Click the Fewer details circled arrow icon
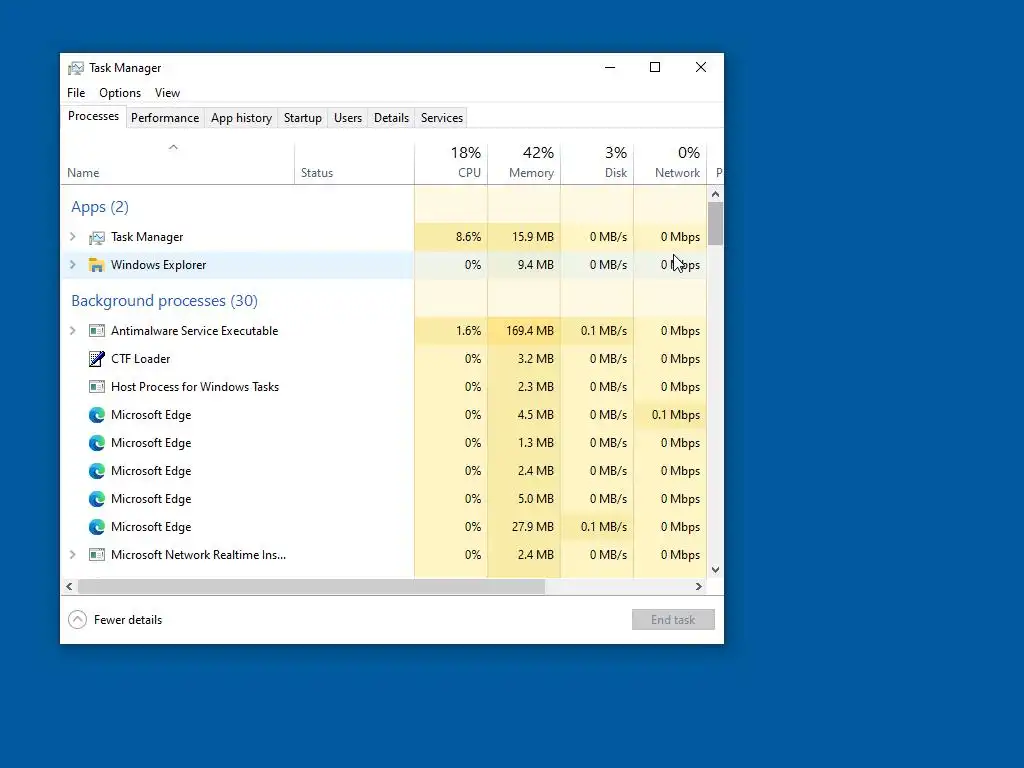Image resolution: width=1024 pixels, height=768 pixels. click(x=77, y=620)
